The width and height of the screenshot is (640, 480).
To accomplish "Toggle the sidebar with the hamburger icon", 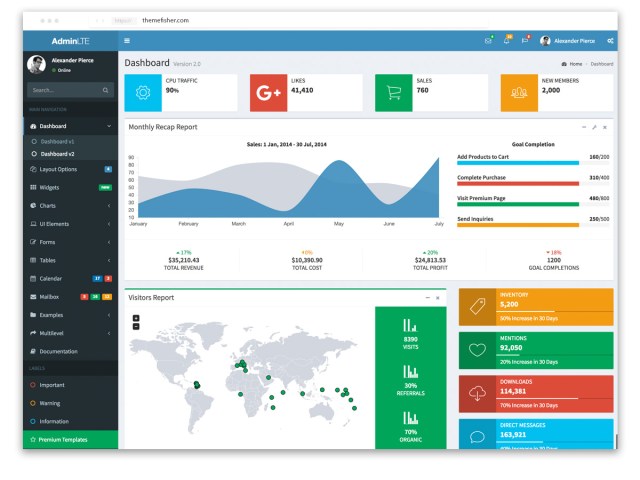I will 127,41.
